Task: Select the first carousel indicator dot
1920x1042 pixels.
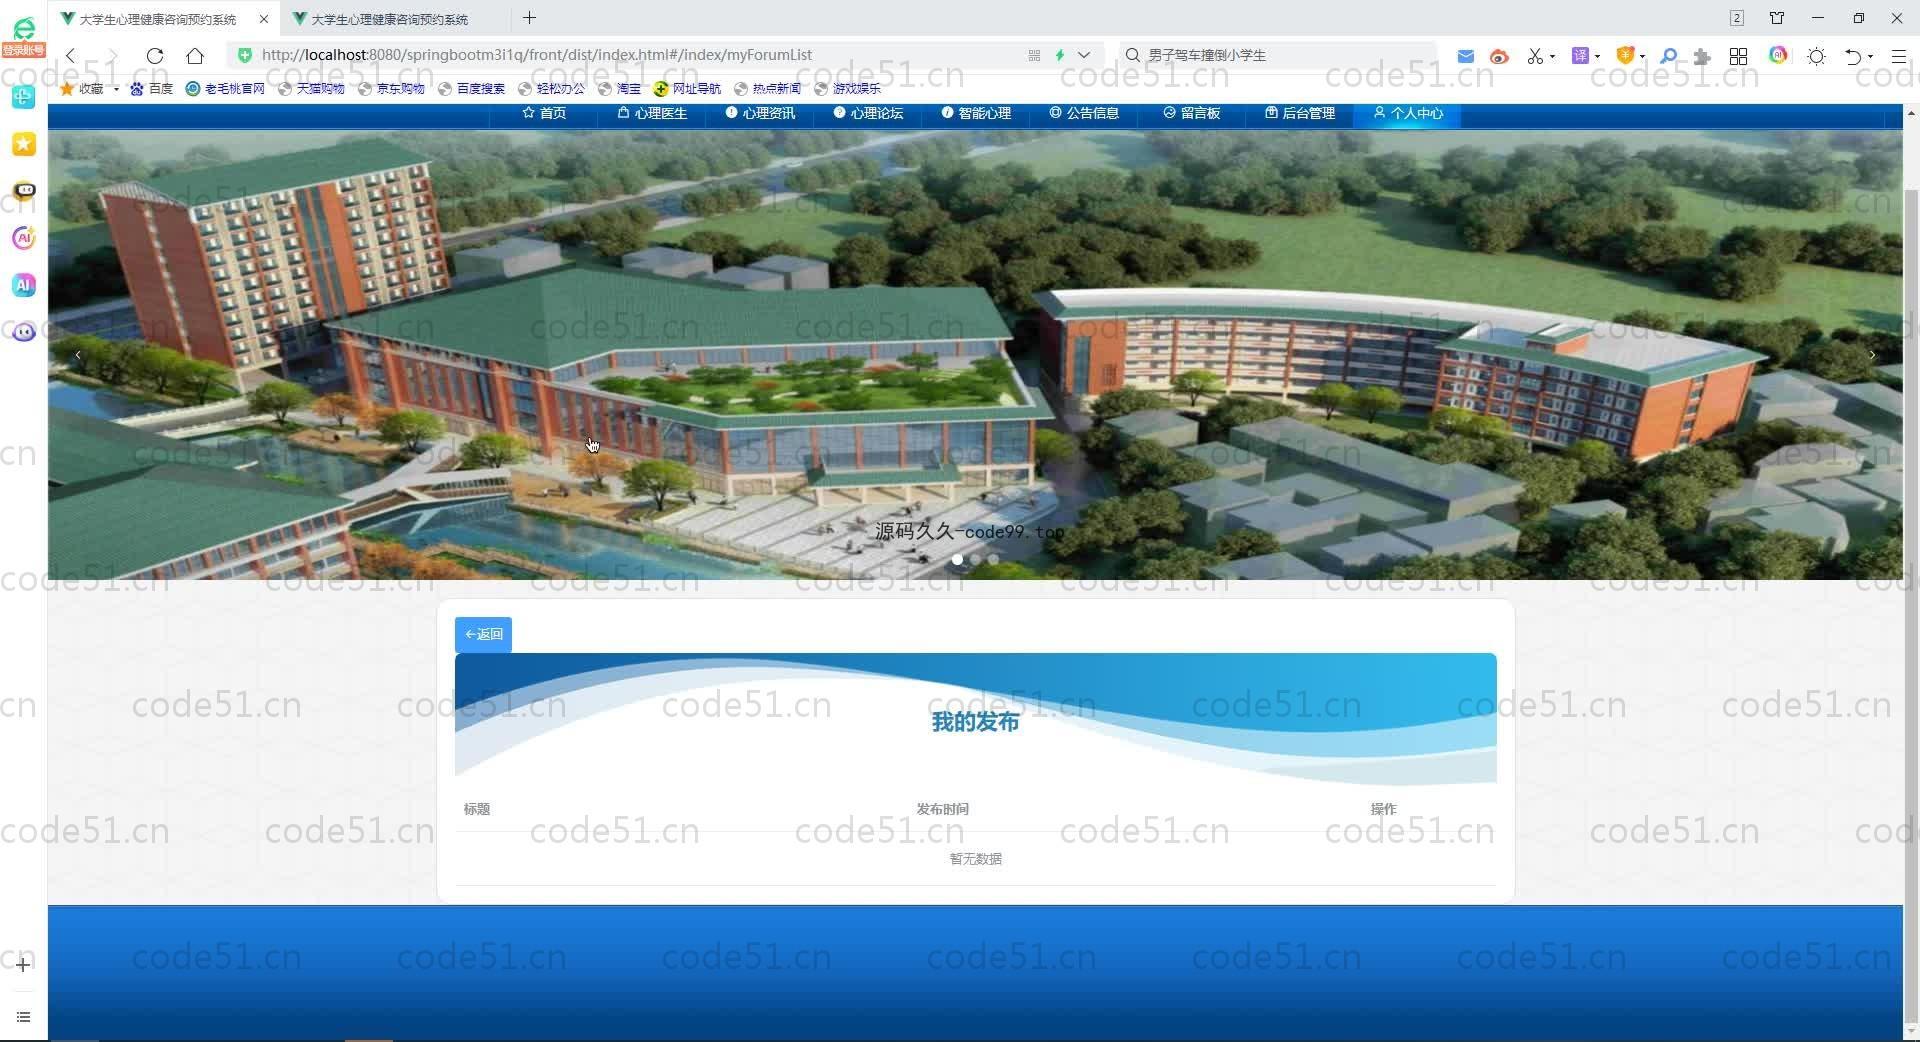Action: 958,559
